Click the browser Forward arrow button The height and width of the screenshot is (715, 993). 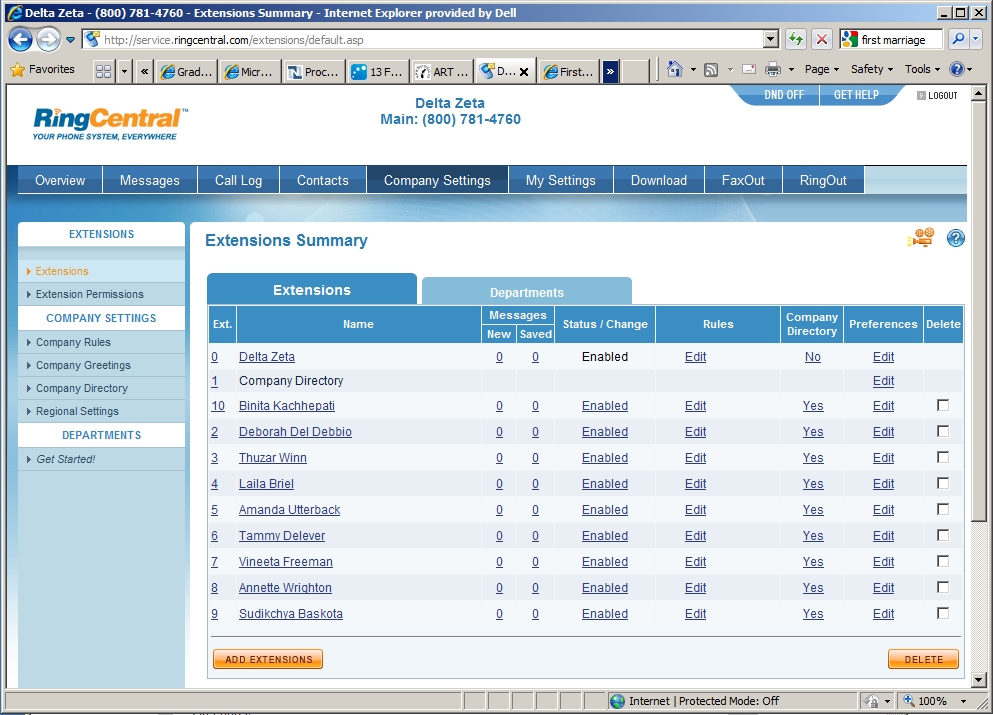point(48,39)
